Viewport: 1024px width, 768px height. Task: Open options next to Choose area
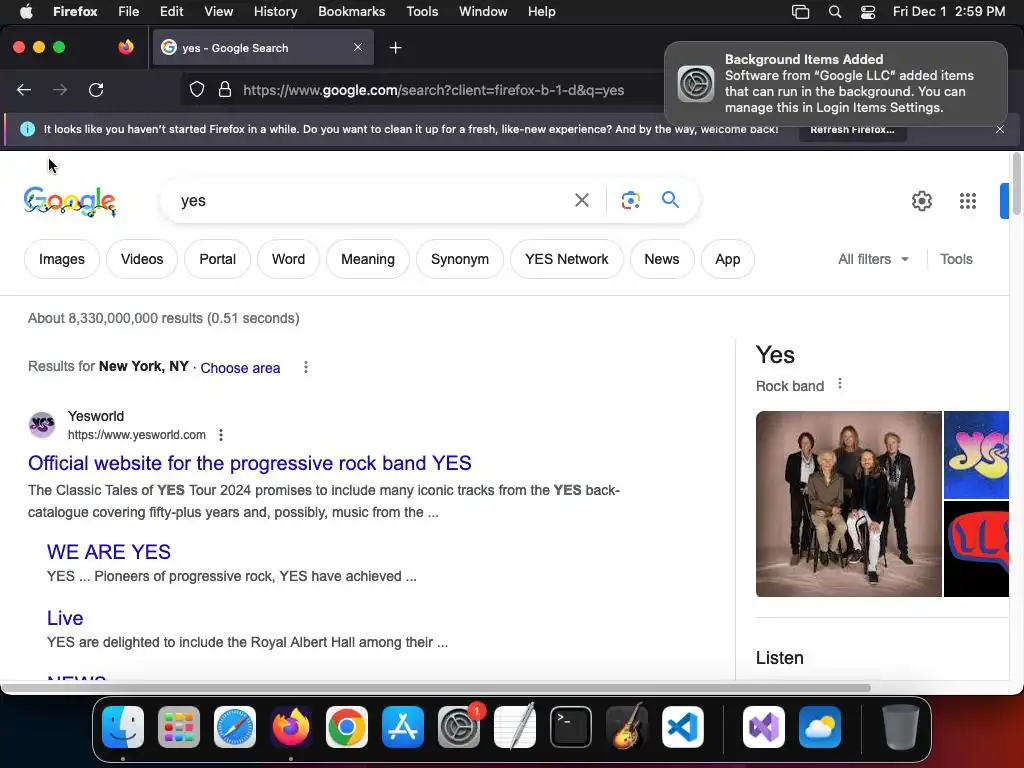(306, 367)
